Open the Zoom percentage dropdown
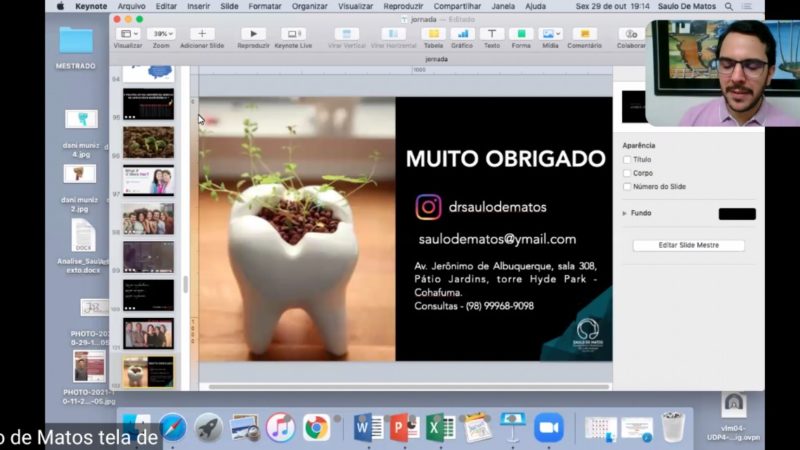The width and height of the screenshot is (800, 450). (161, 34)
